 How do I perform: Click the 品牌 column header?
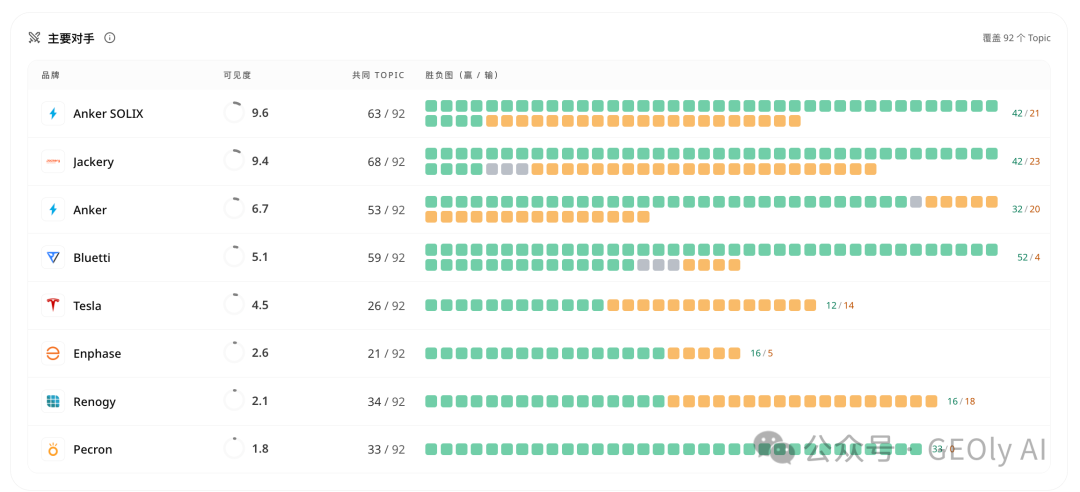pyautogui.click(x=50, y=75)
